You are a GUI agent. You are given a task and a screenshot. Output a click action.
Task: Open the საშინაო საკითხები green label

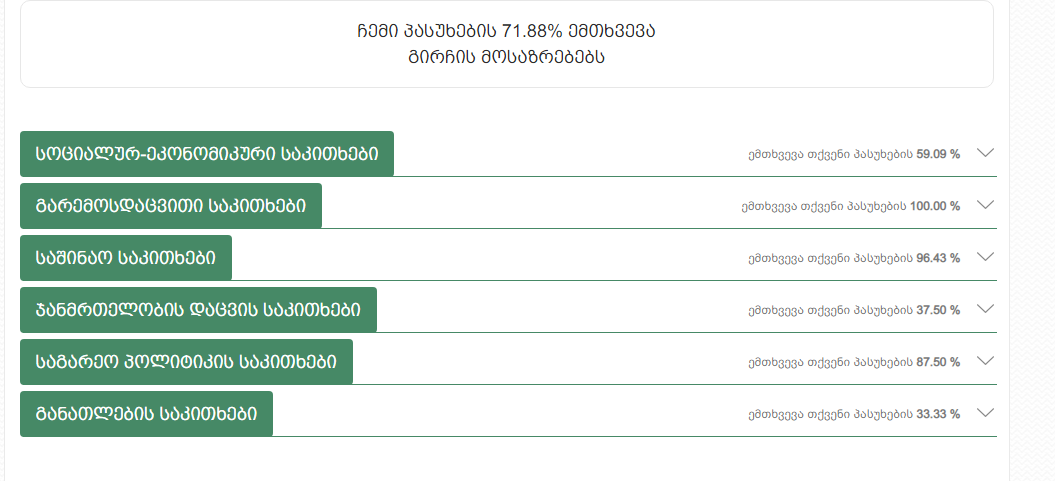point(126,258)
